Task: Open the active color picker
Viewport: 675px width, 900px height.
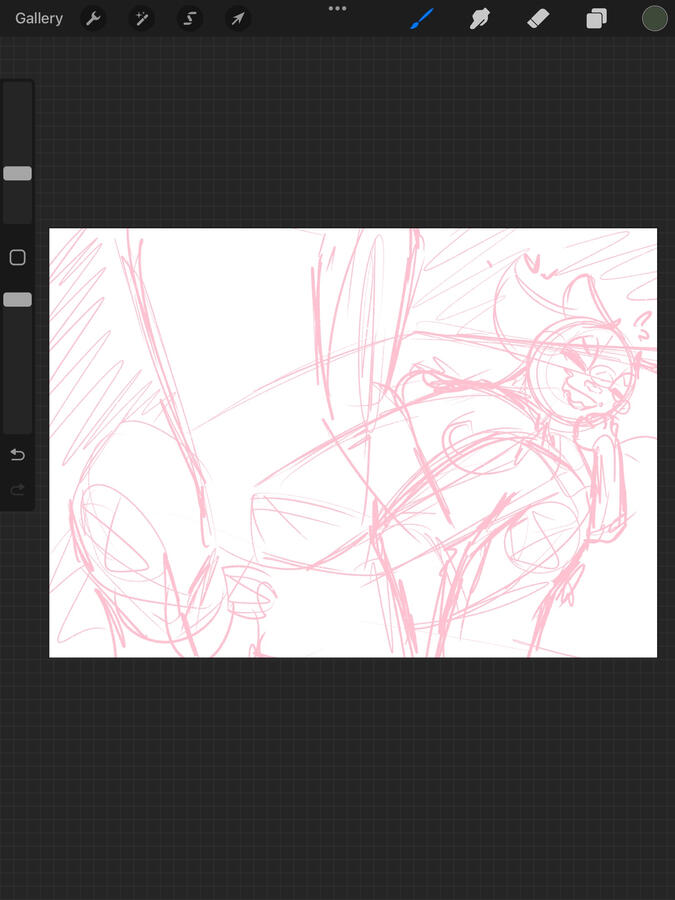Action: point(654,18)
